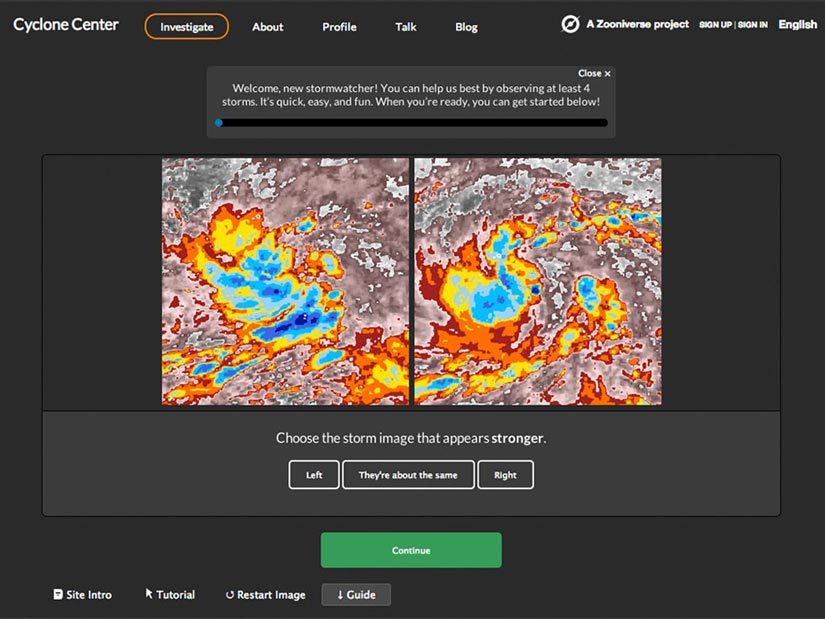This screenshot has height=619, width=825.
Task: Open the Site Intro link
Action: [x=83, y=595]
